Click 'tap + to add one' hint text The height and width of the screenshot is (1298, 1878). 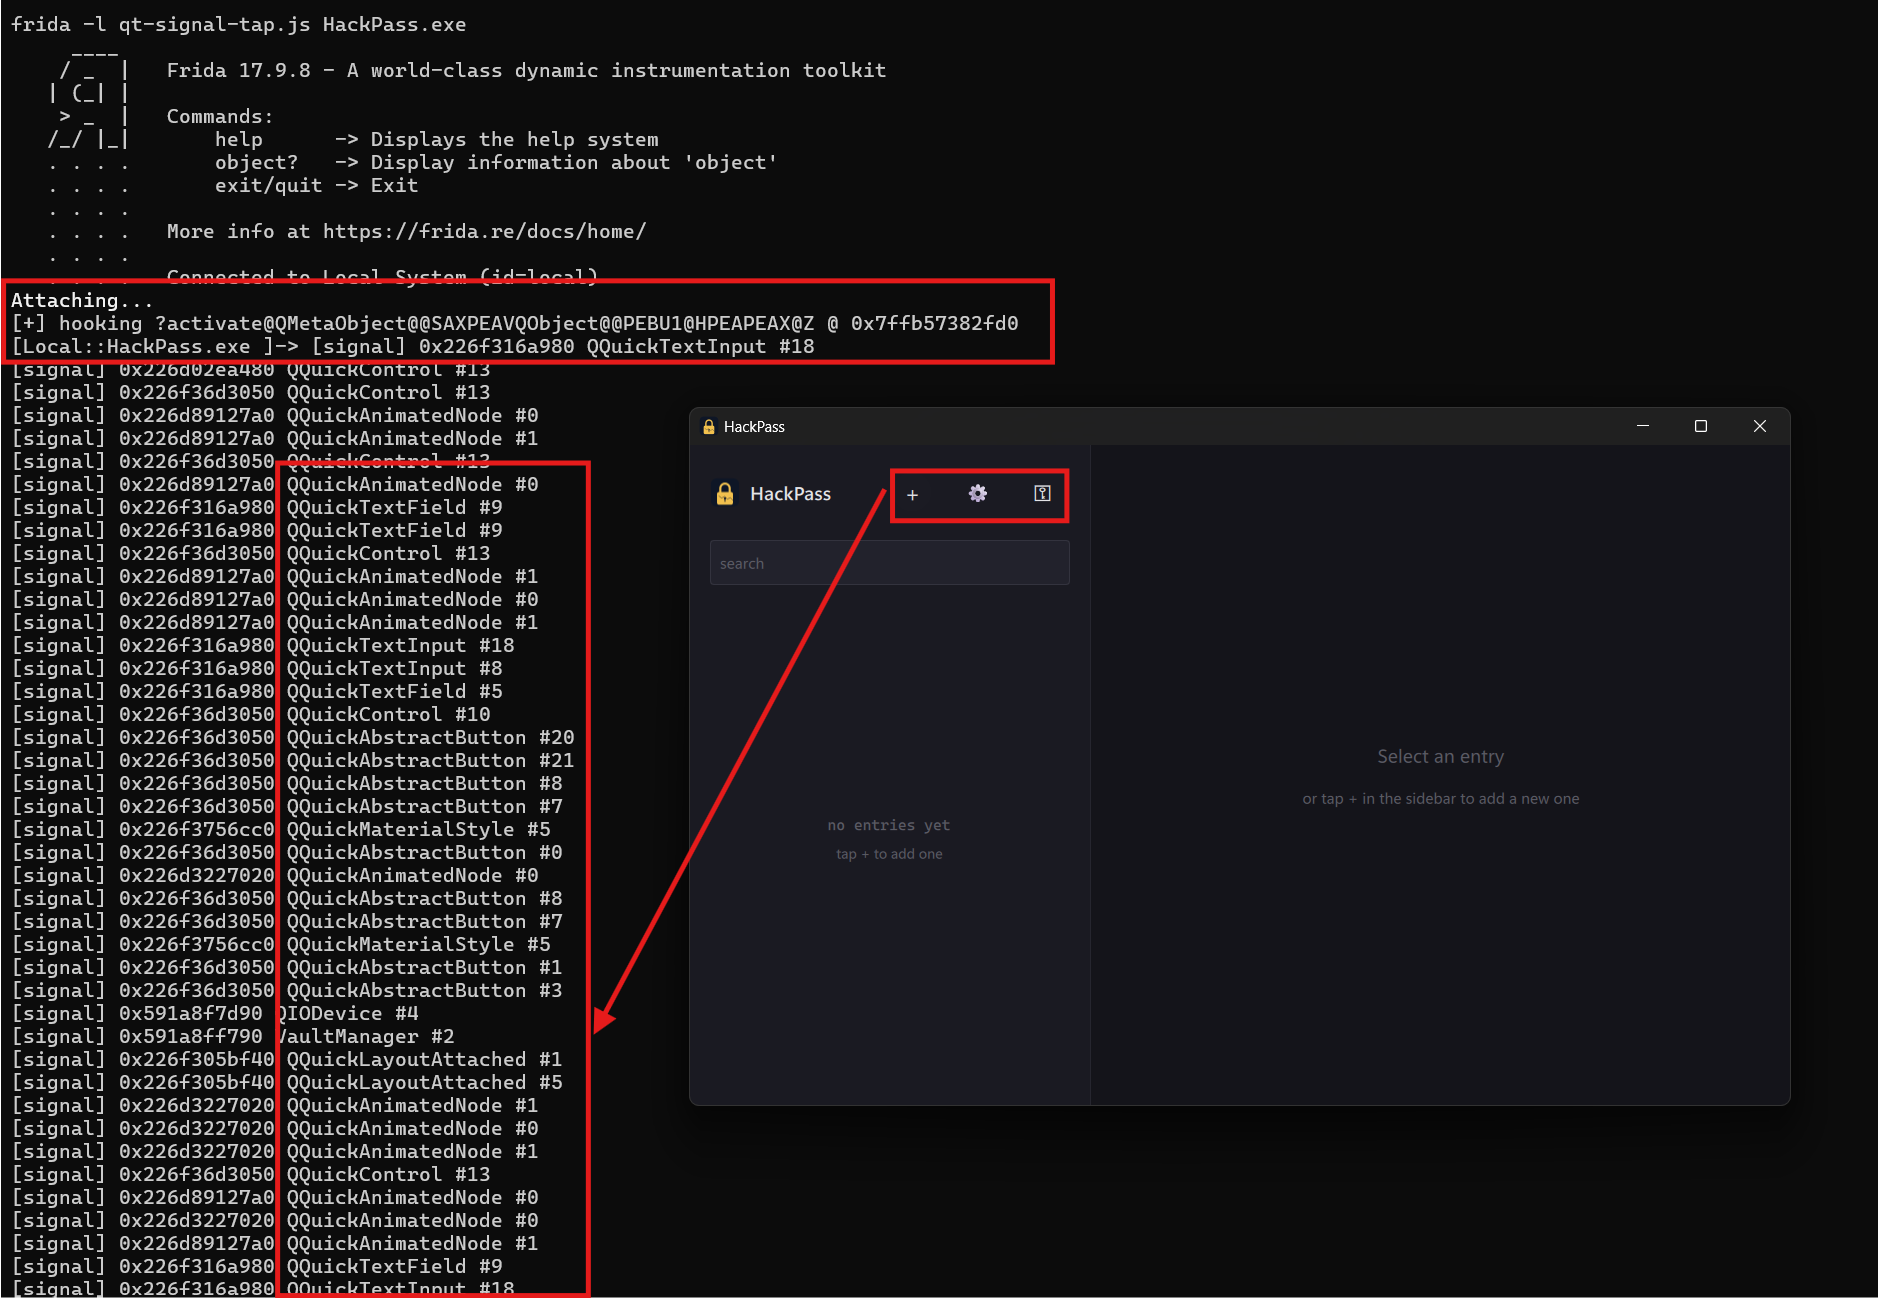point(889,854)
